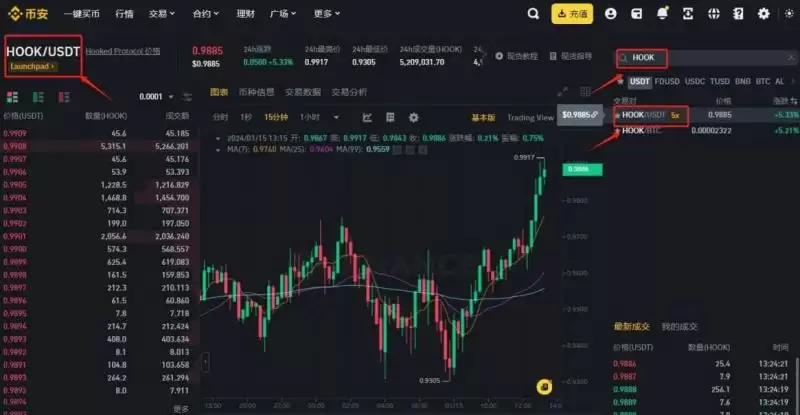
Task: Toggle HOOK/USDT favorite star
Action: pyautogui.click(x=617, y=115)
